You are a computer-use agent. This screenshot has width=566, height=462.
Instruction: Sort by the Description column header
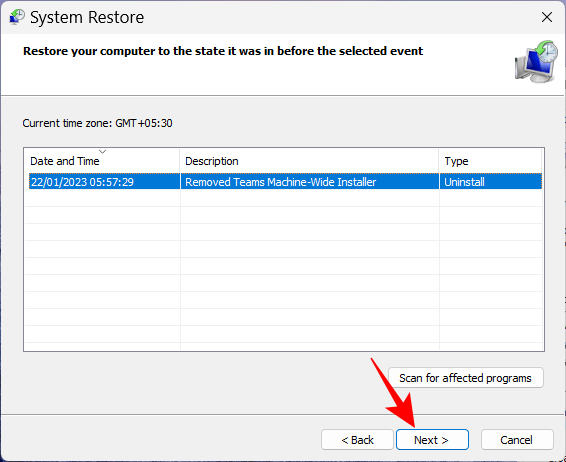(309, 161)
